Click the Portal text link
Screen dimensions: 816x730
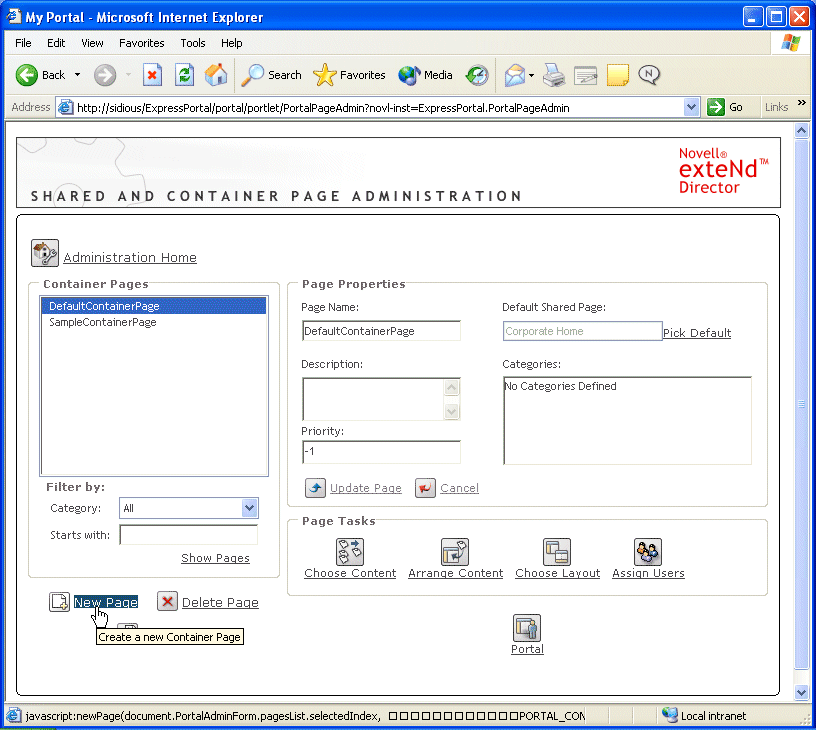pyautogui.click(x=527, y=649)
